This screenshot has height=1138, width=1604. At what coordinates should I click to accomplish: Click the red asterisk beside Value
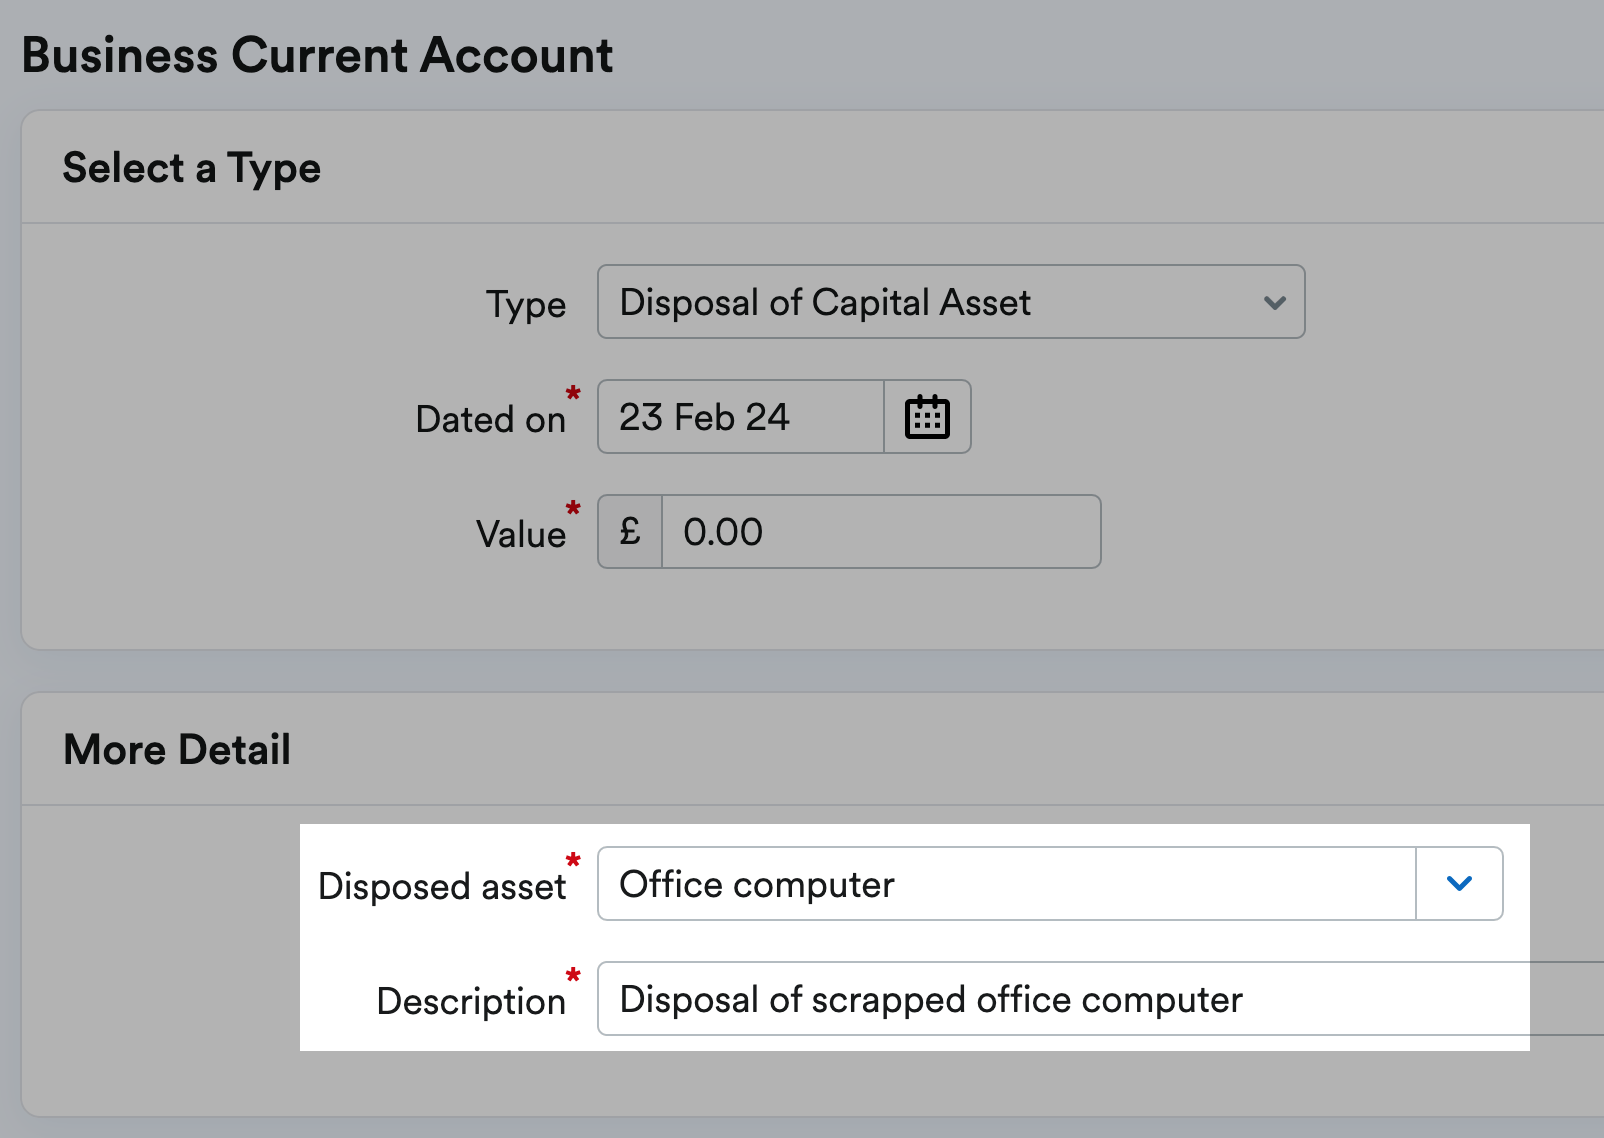pyautogui.click(x=573, y=508)
